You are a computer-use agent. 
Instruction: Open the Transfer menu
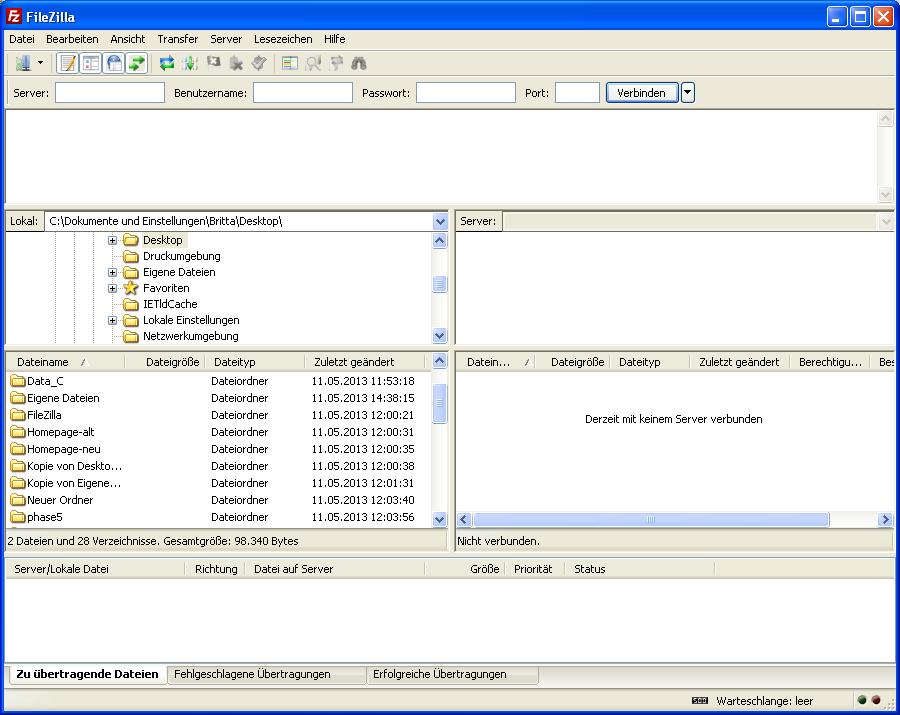click(x=177, y=39)
